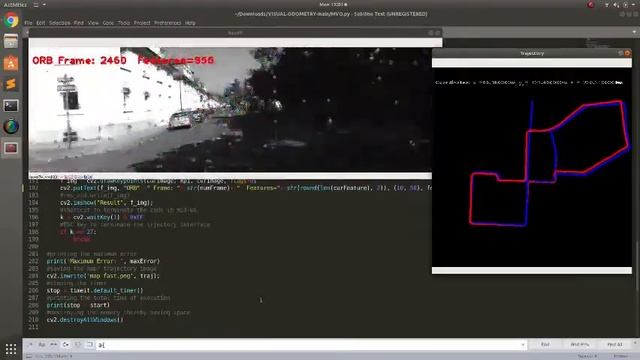This screenshot has width=640, height=360.
Task: Click the panel switcher icon in status bar
Action: pos(29,356)
